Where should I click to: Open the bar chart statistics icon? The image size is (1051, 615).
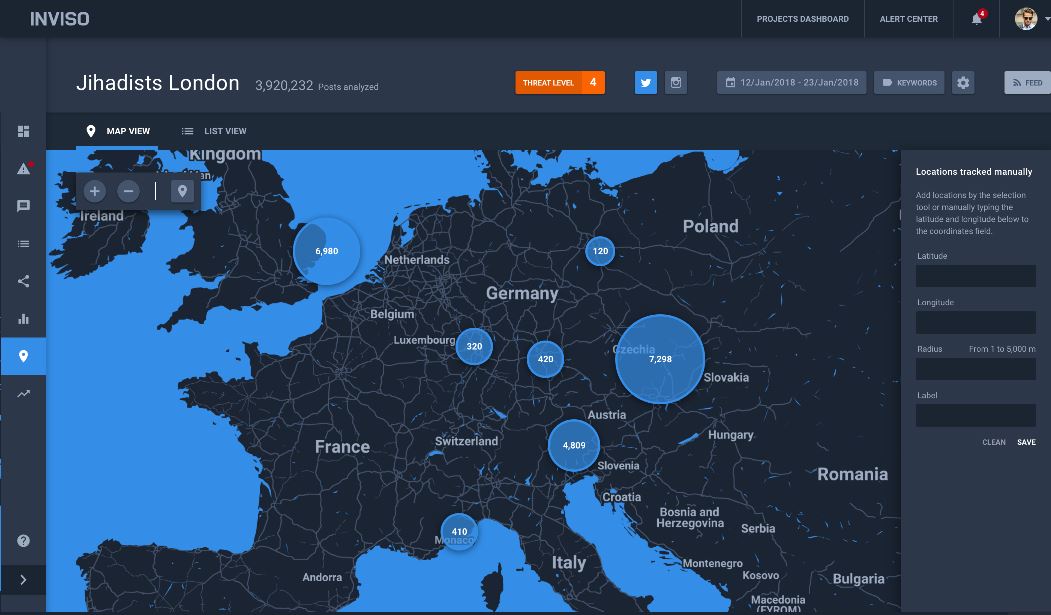tap(23, 319)
